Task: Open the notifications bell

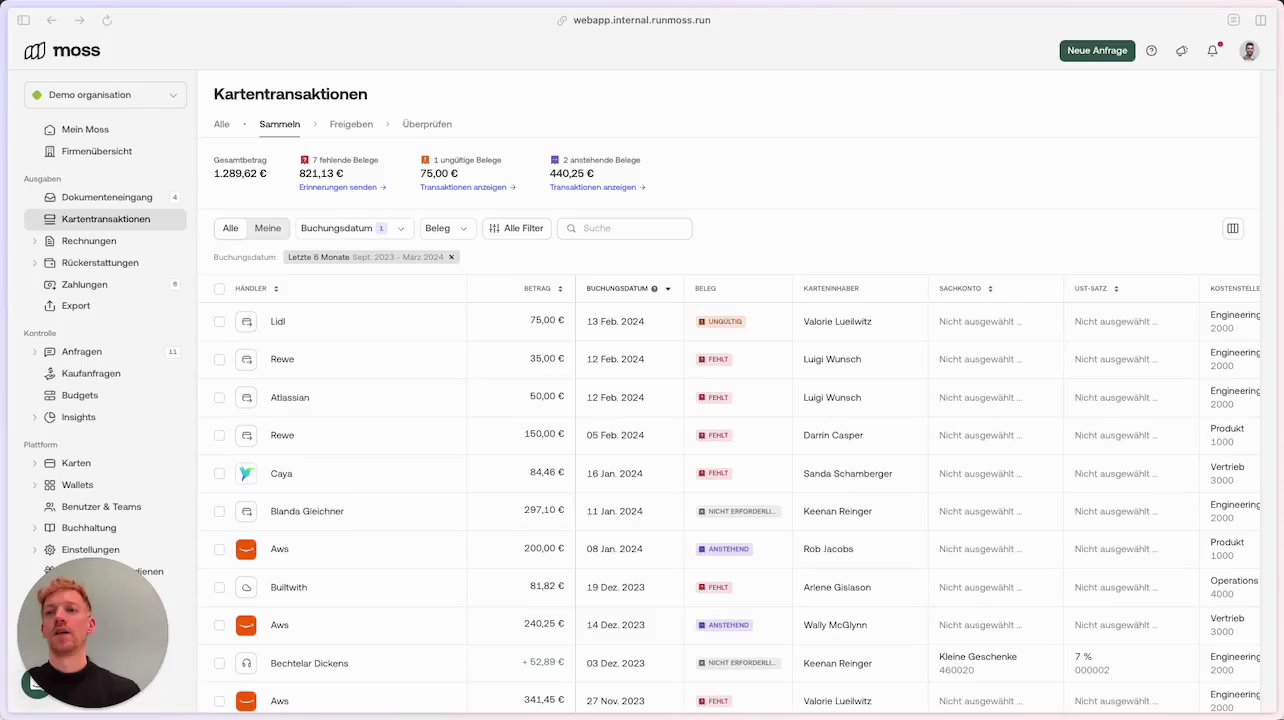Action: (x=1212, y=51)
